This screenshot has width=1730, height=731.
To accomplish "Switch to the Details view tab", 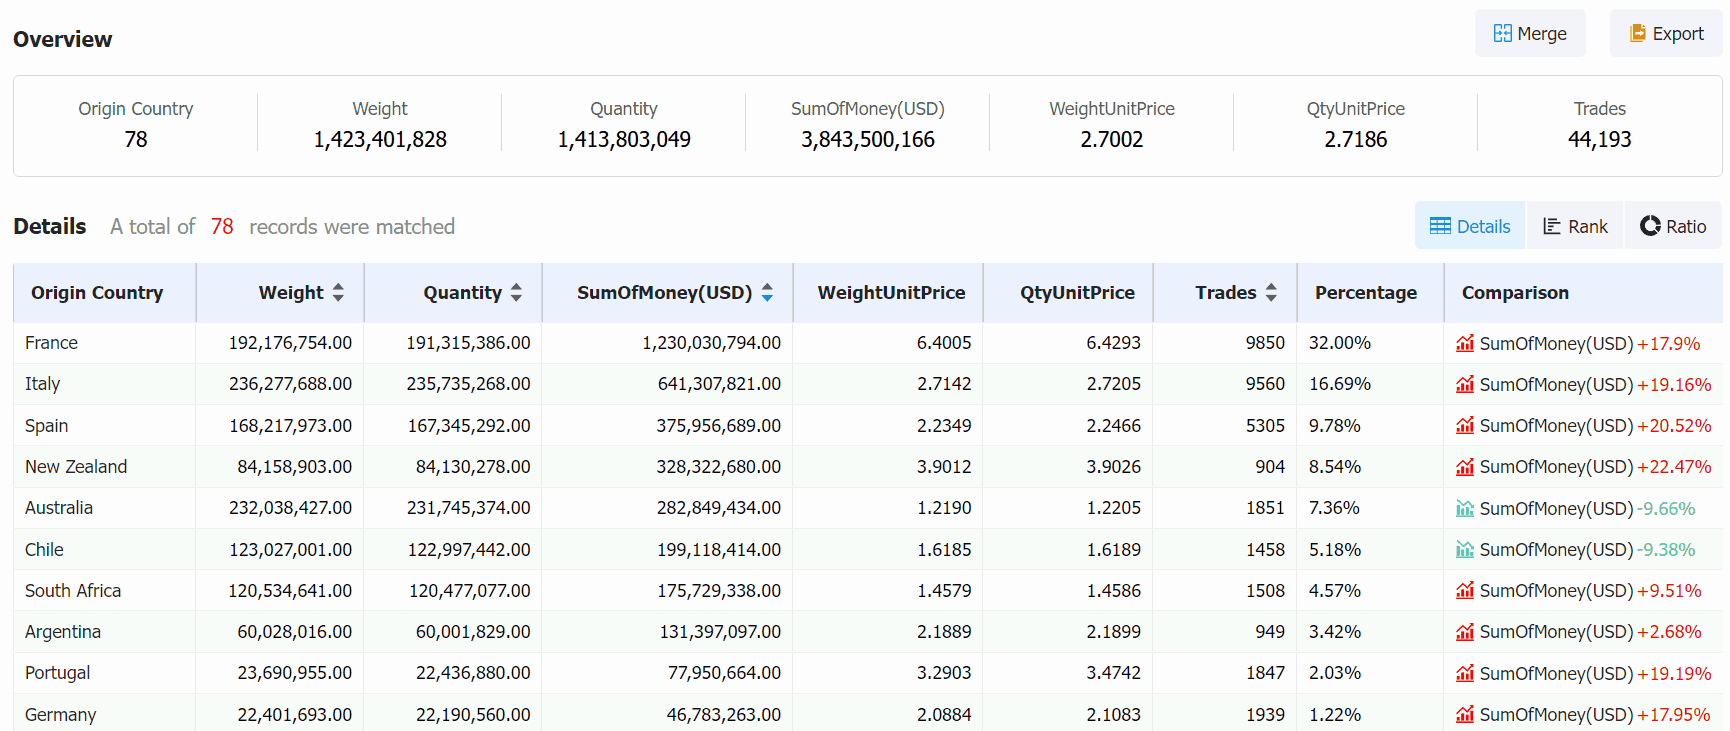I will click(x=1470, y=226).
